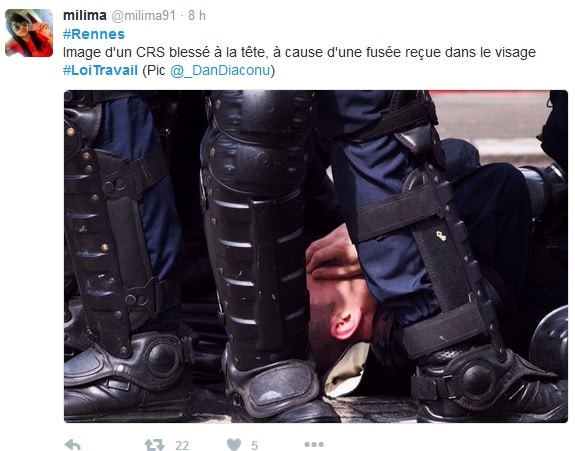
Task: Click the tweet text about CRS blessé
Action: tap(299, 52)
